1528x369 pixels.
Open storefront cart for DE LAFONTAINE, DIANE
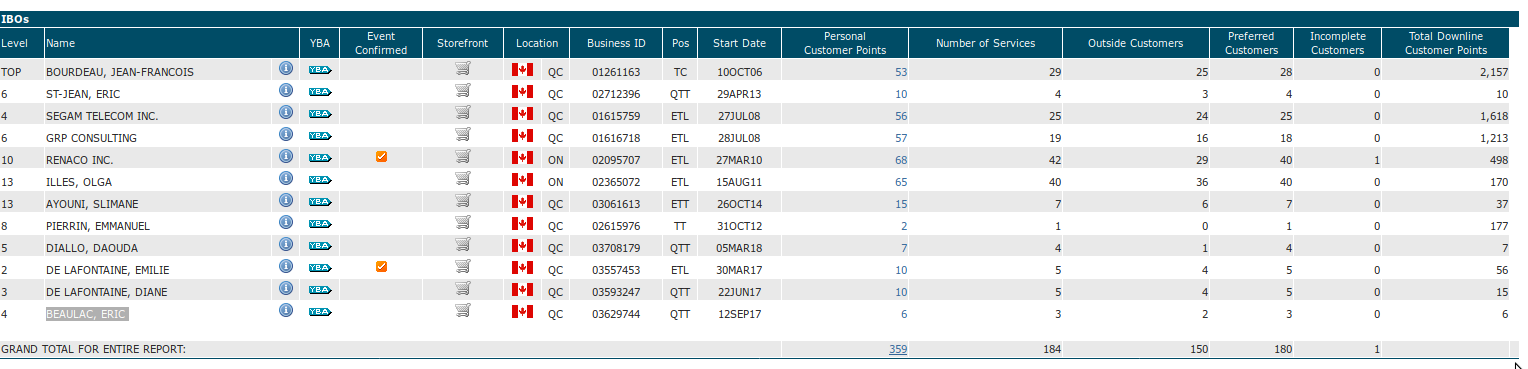pos(462,289)
